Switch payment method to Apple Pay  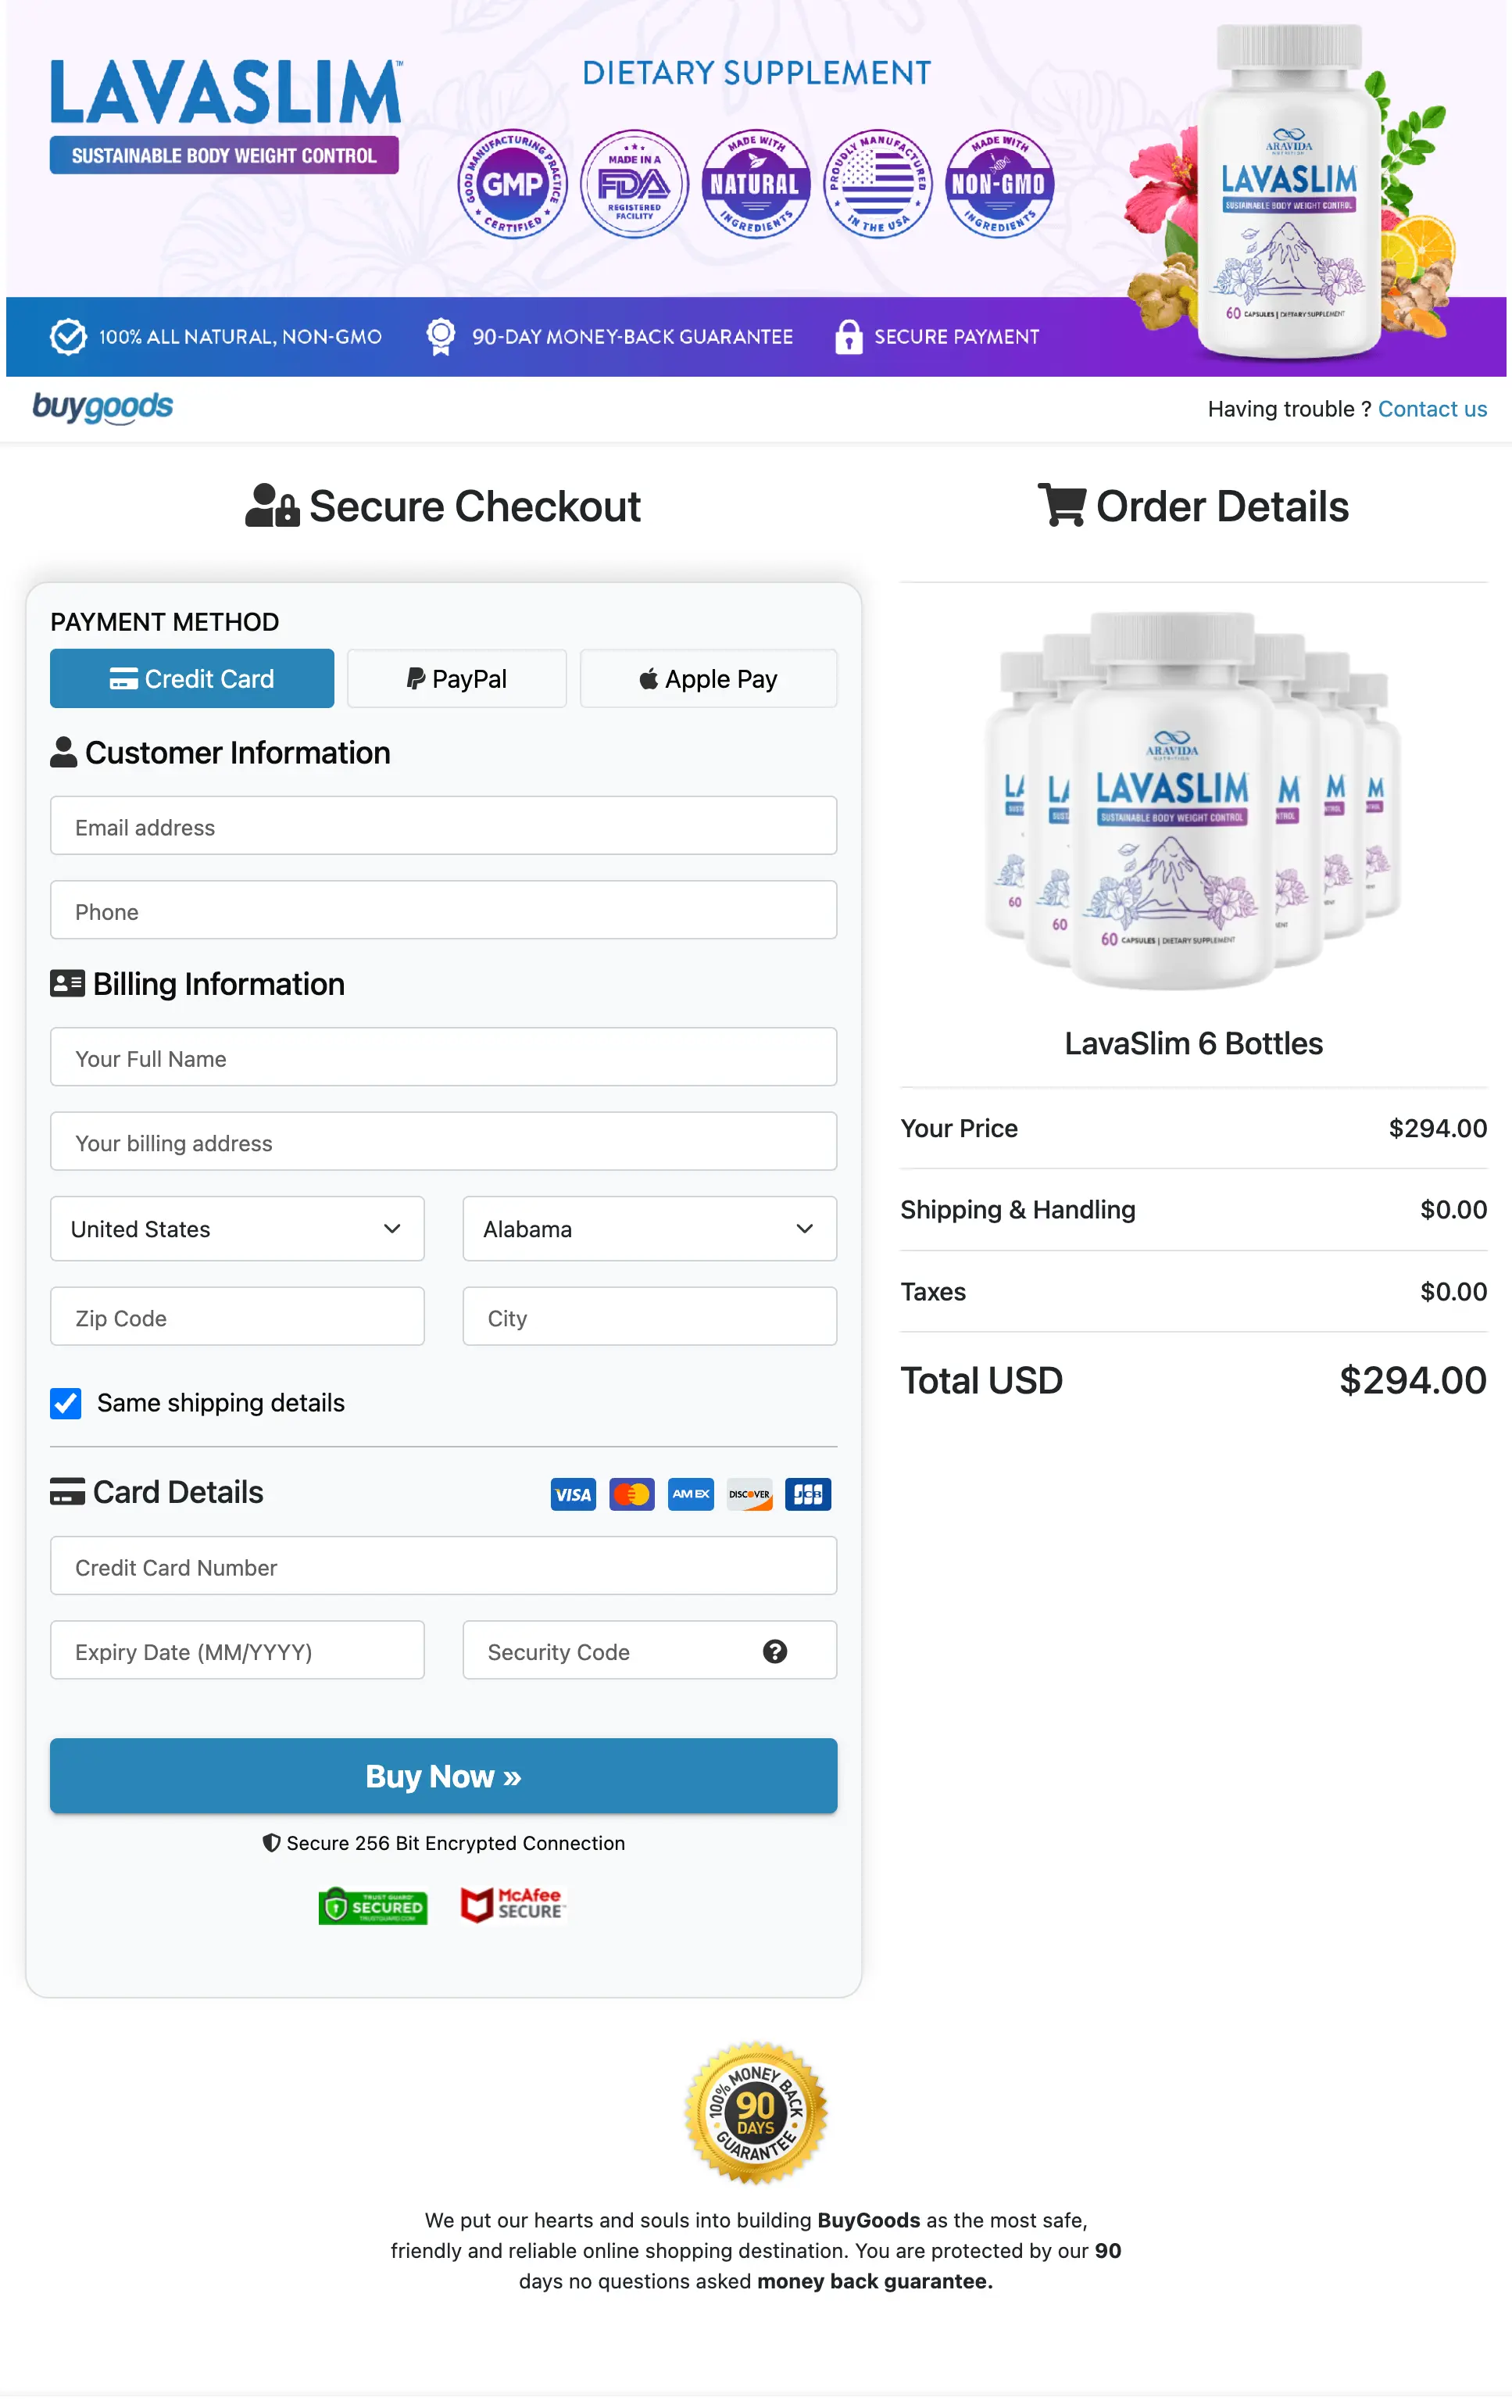[x=708, y=678]
